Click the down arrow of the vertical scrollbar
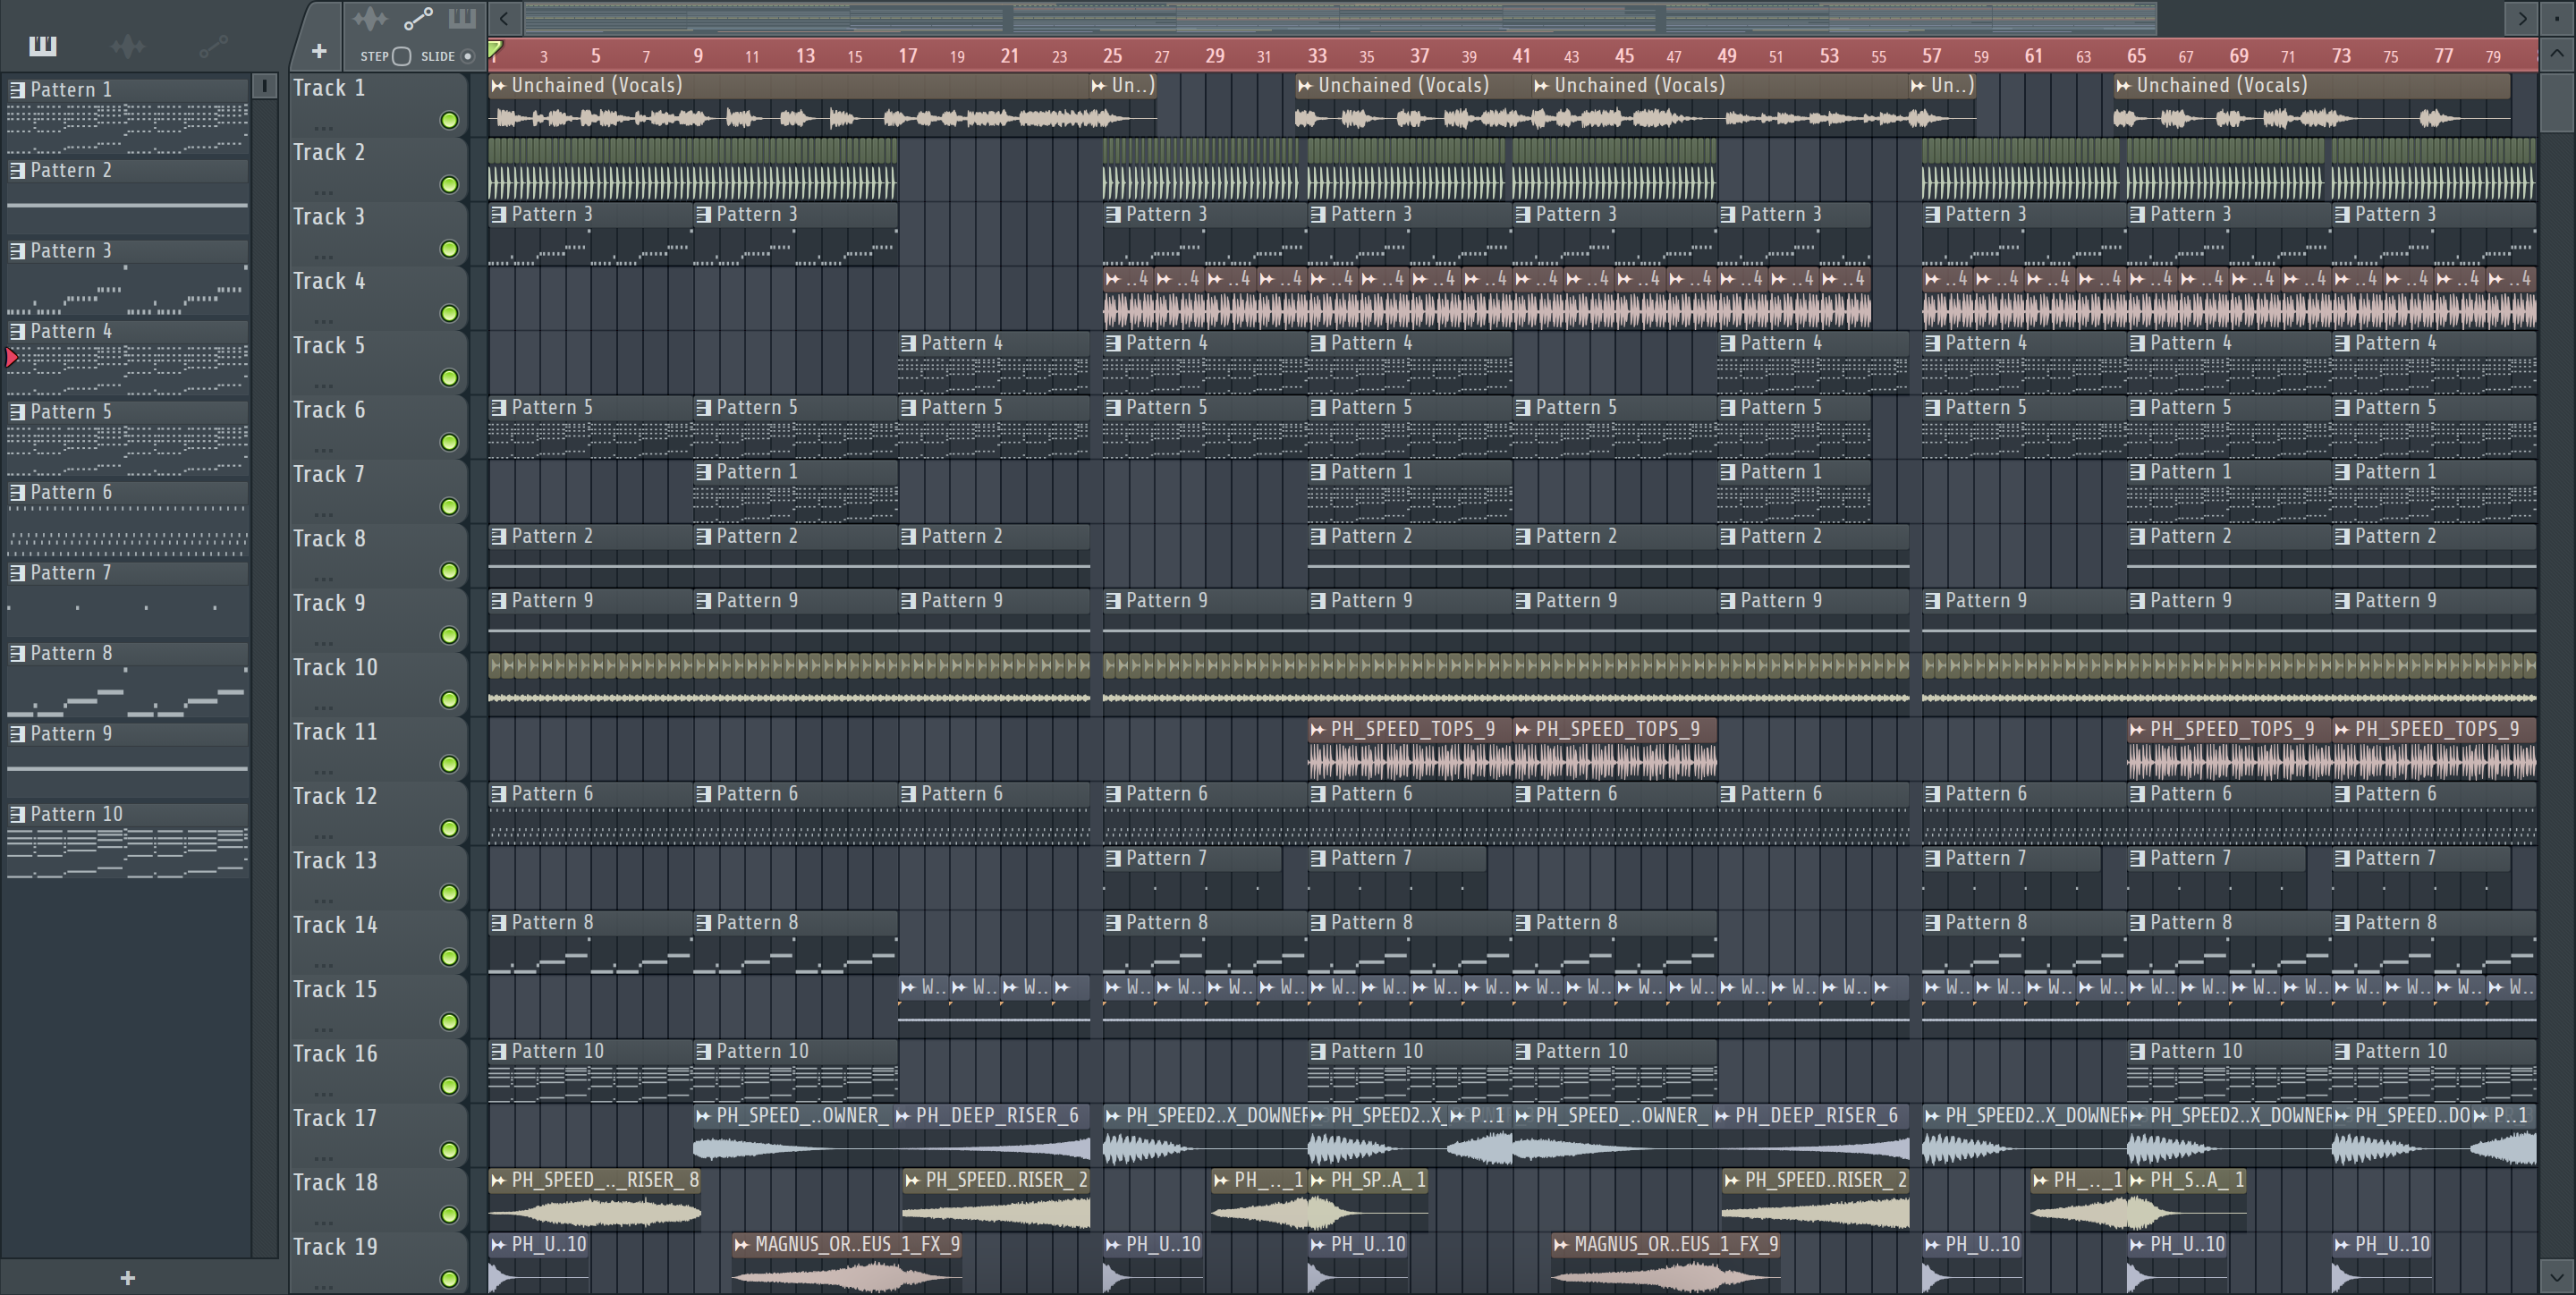The width and height of the screenshot is (2576, 1295). coord(2557,1277)
